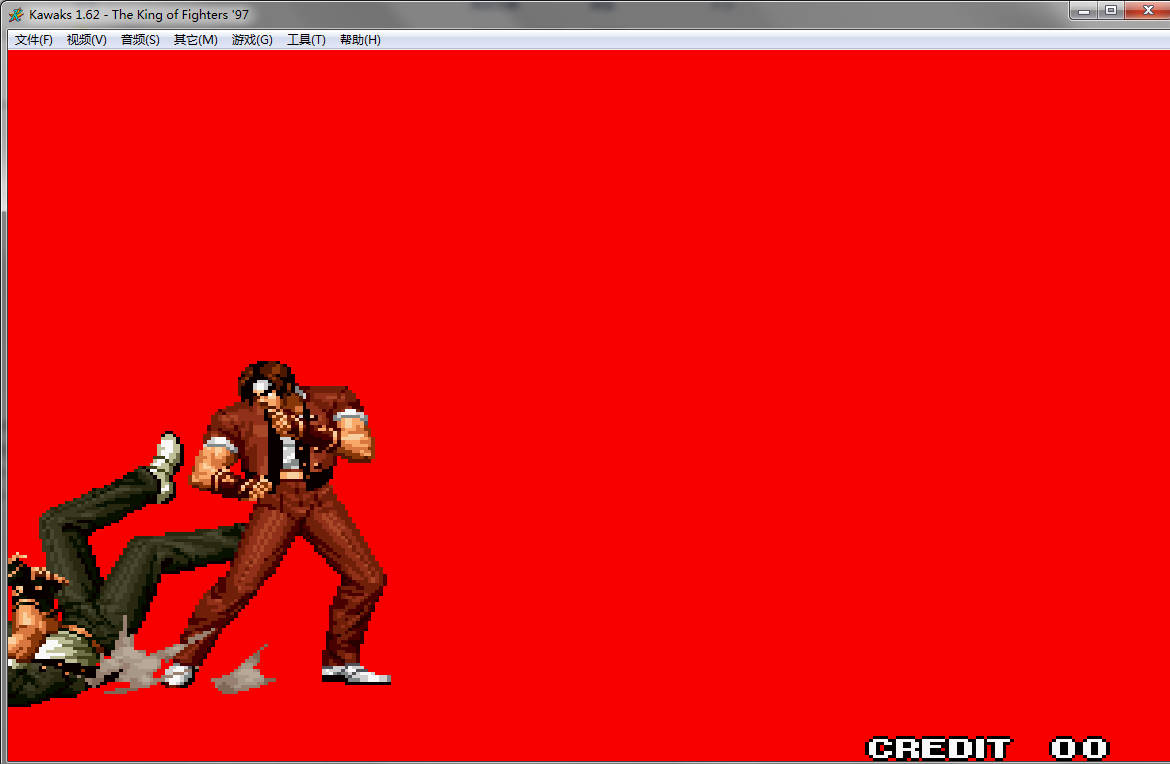
Task: Open the 其它(M) menu
Action: (x=195, y=40)
